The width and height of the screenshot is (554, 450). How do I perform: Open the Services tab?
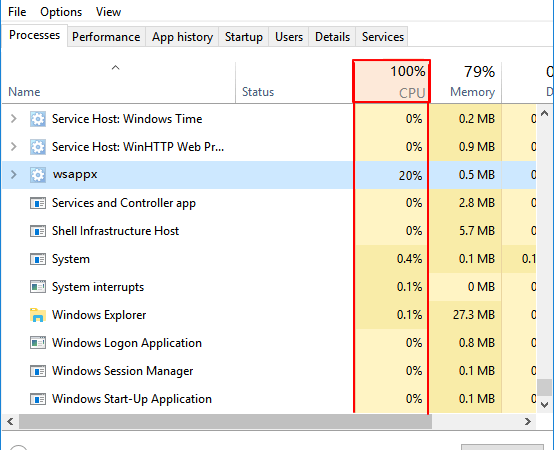(x=382, y=37)
